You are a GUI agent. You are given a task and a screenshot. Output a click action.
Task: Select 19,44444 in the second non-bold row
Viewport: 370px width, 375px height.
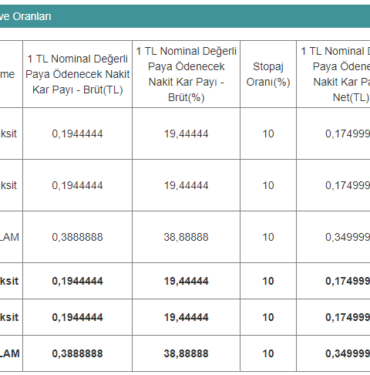coord(186,185)
